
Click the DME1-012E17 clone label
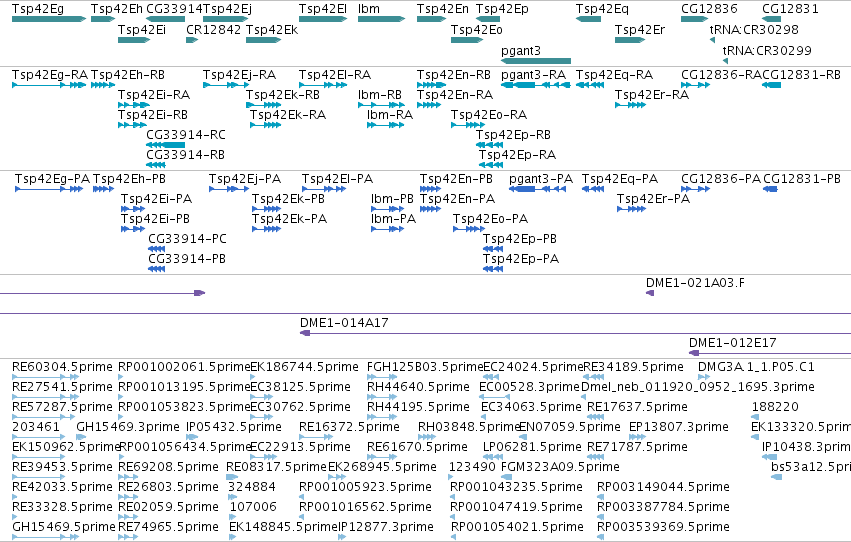(733, 343)
